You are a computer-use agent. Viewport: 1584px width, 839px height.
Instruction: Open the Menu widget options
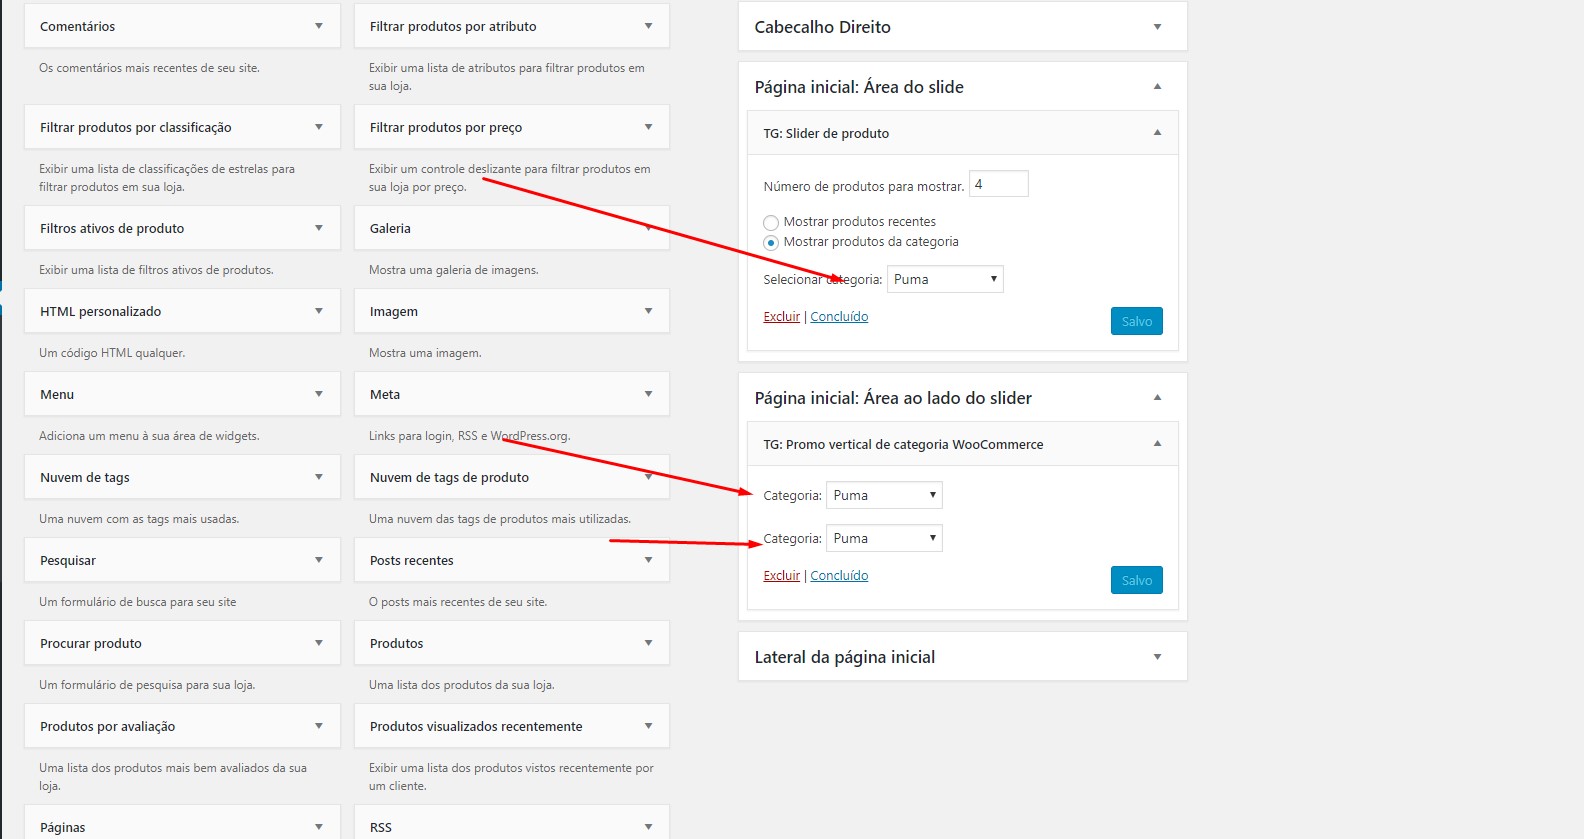tap(182, 394)
